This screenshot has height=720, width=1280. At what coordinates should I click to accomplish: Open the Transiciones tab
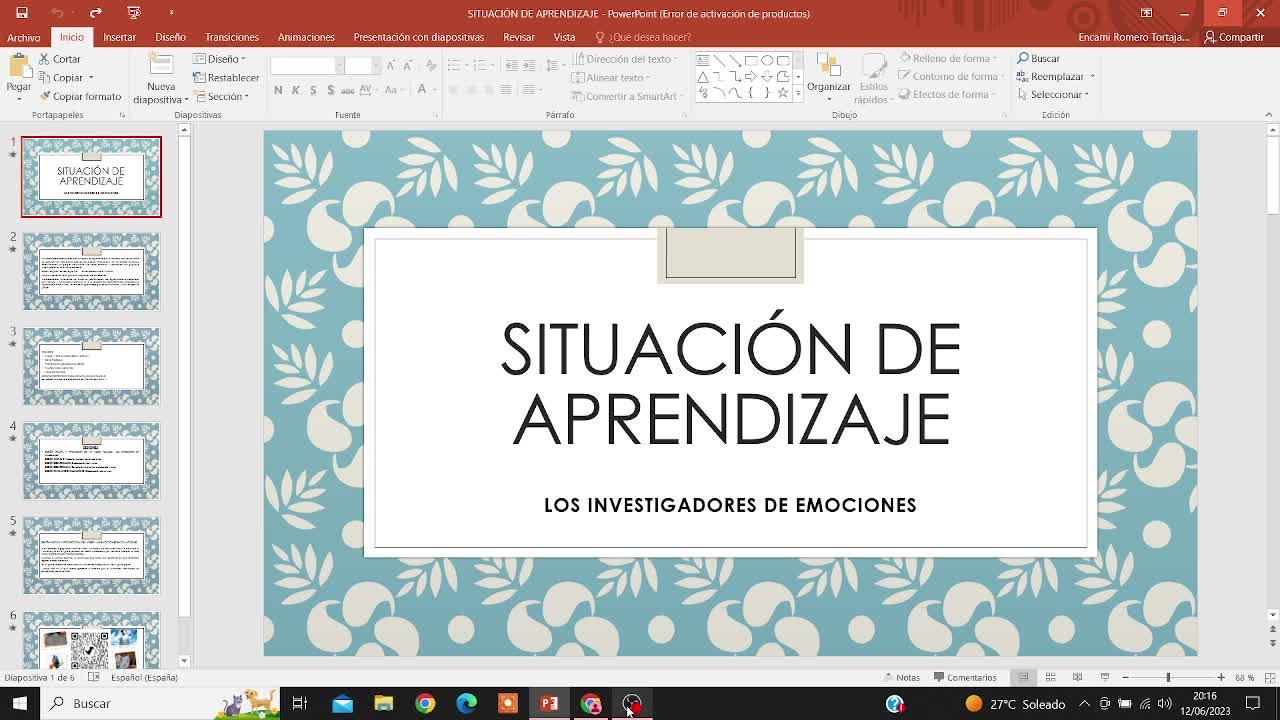point(231,37)
